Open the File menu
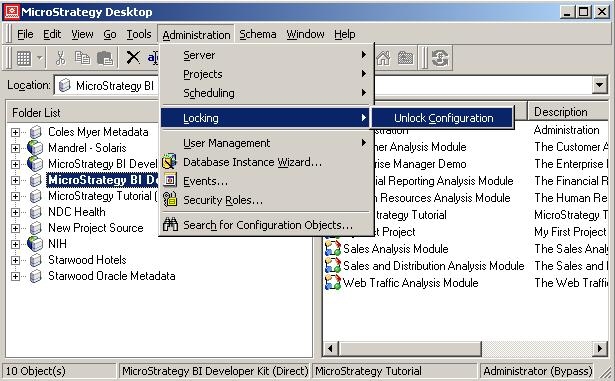The height and width of the screenshot is (381, 615). coord(25,35)
